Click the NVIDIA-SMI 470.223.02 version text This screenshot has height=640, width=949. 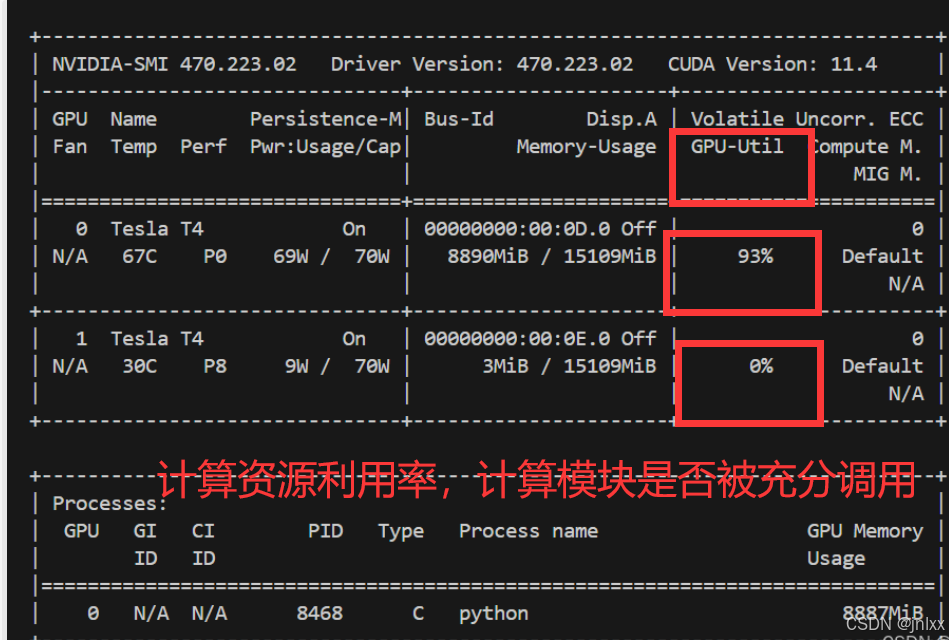tap(174, 64)
